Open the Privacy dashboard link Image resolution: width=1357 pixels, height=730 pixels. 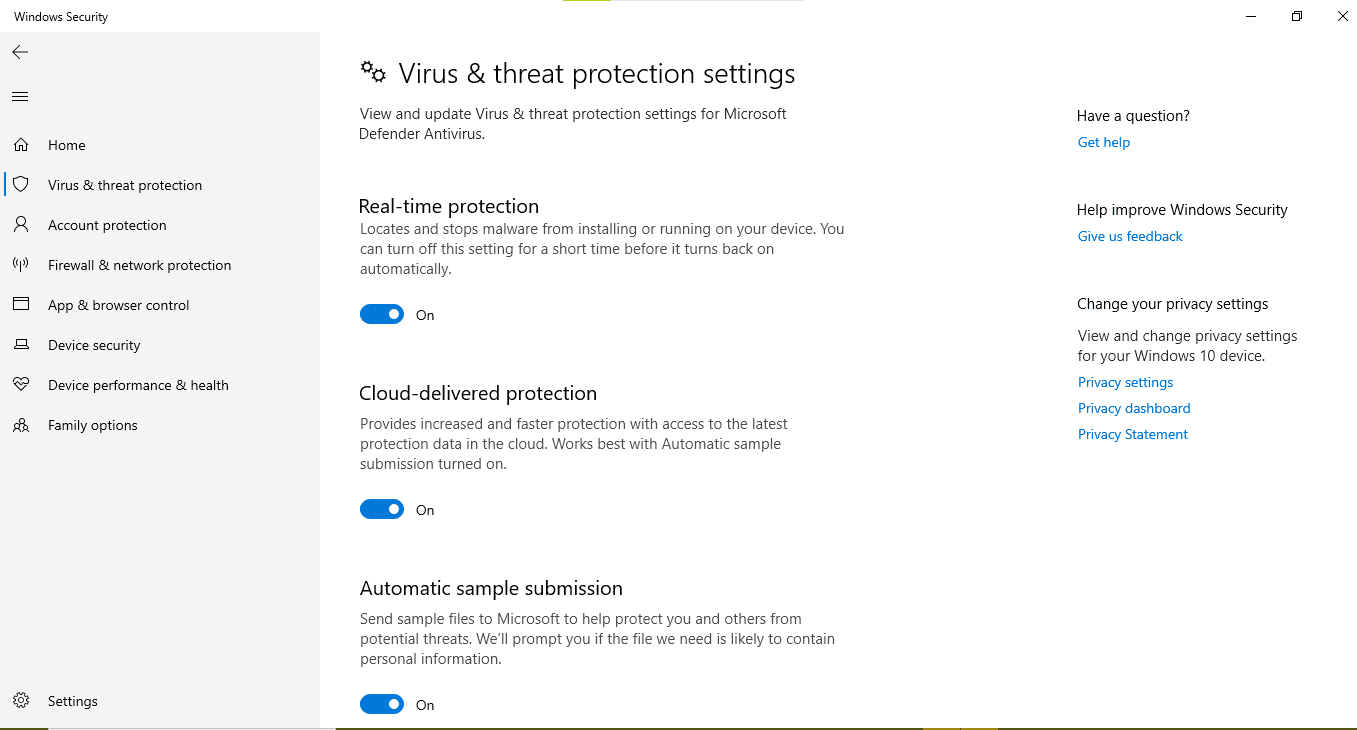pos(1133,408)
